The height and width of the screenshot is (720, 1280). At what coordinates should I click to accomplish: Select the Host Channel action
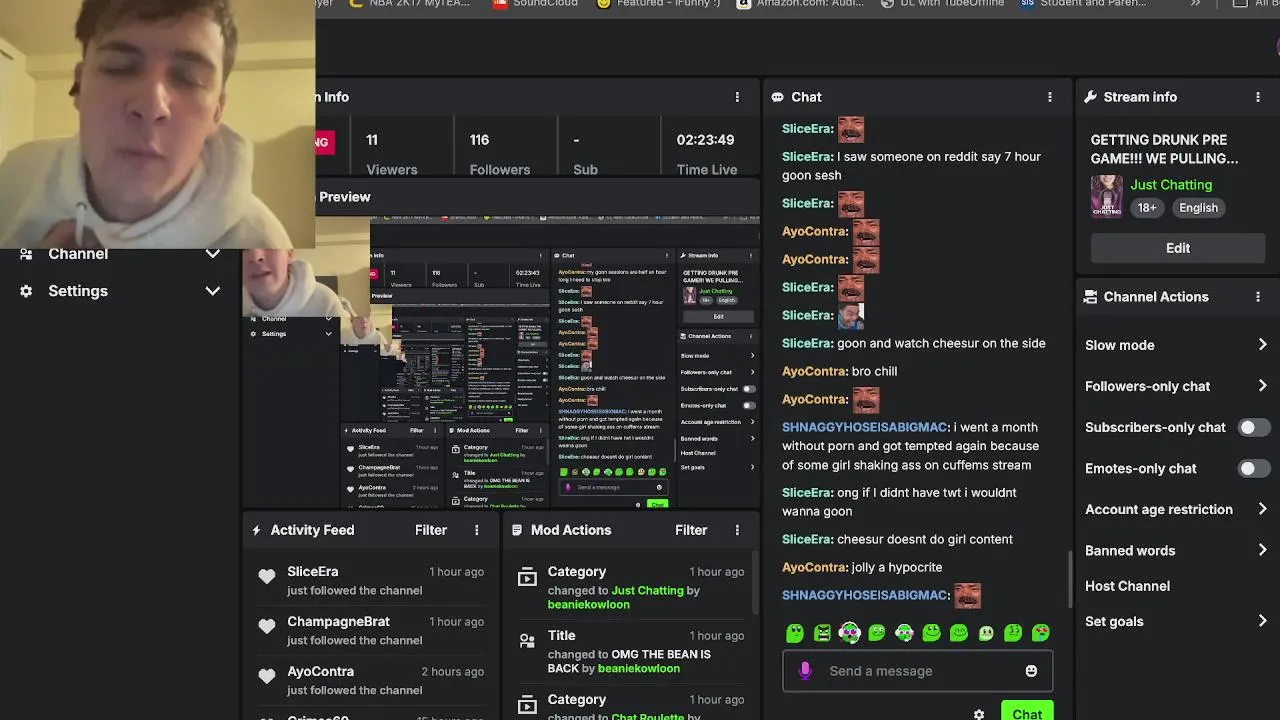[x=1127, y=586]
